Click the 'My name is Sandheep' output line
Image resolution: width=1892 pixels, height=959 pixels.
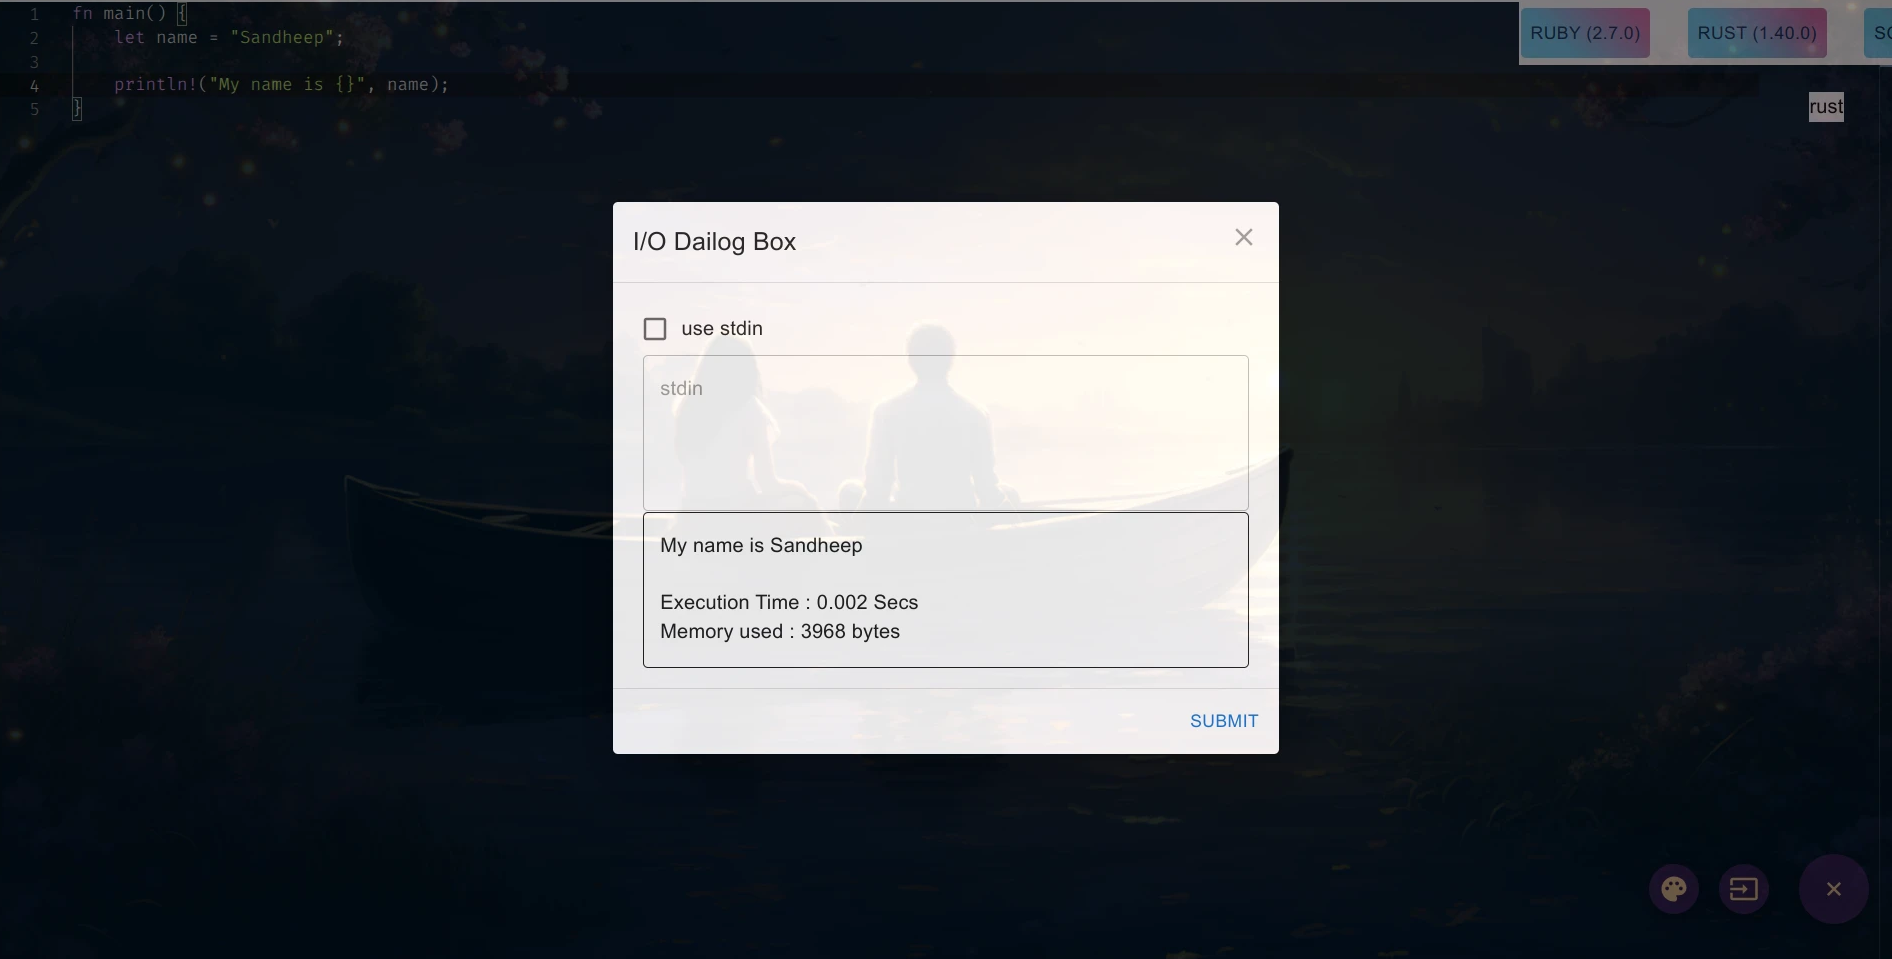(x=761, y=546)
